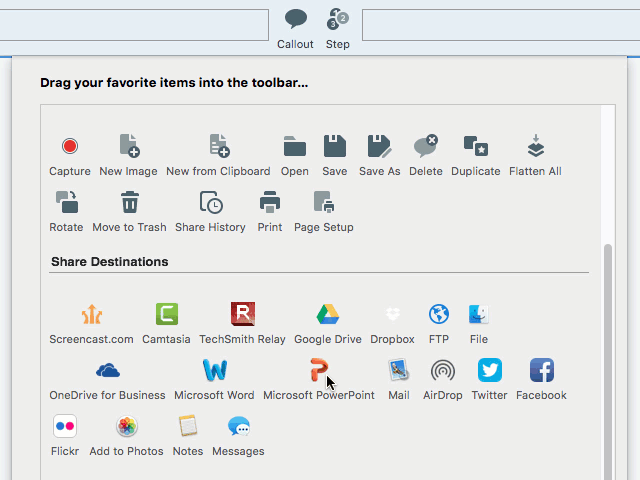Select the File Finder icon

pyautogui.click(x=479, y=314)
